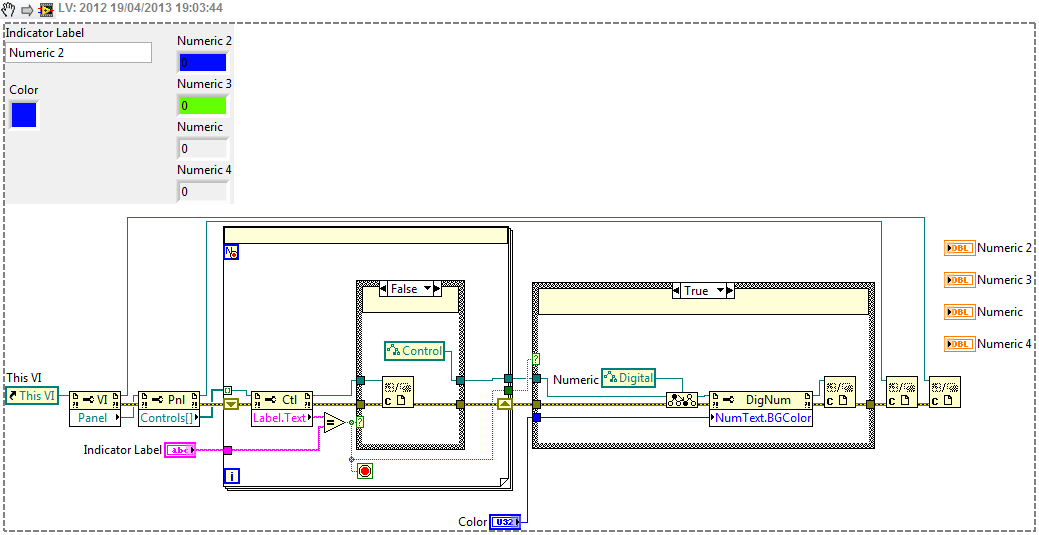Click the NumText.BGColor property row
Viewport: 1039px width, 535px height.
tap(761, 418)
